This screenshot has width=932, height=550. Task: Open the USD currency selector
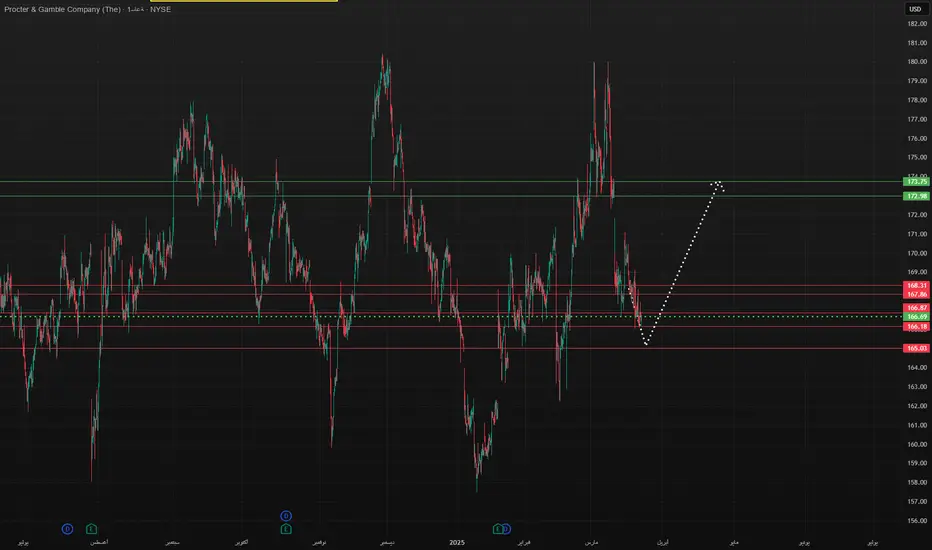[x=915, y=9]
